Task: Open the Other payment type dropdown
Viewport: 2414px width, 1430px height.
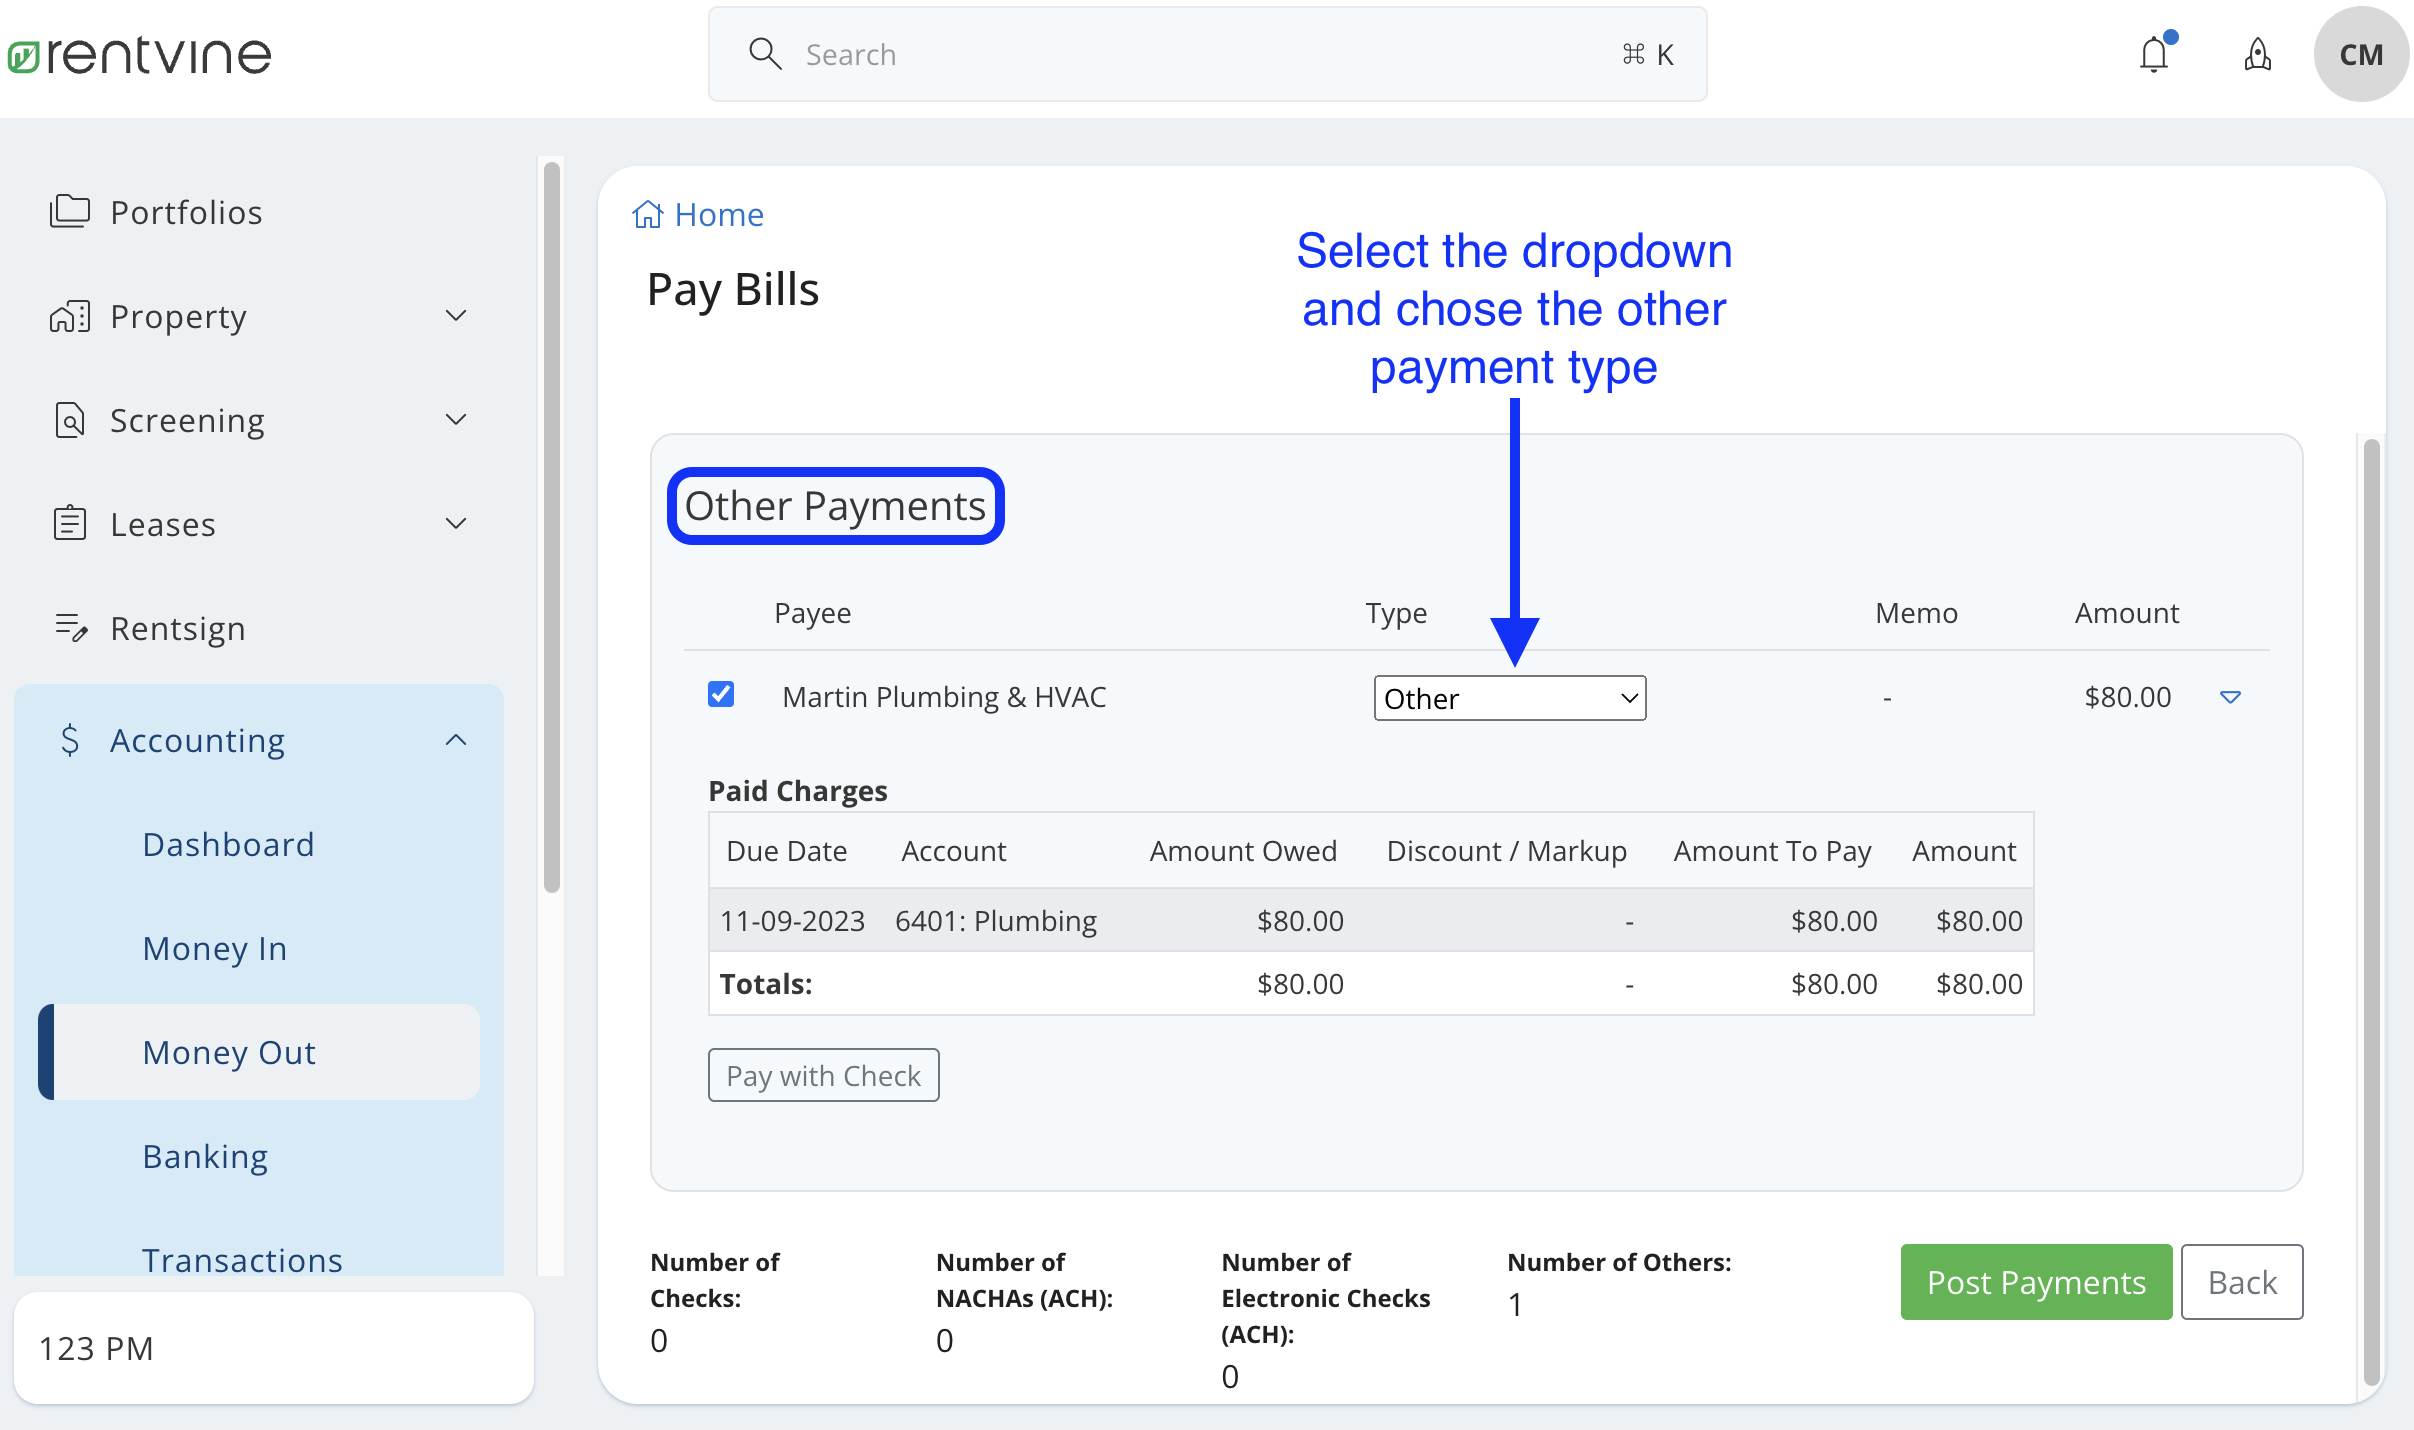Action: (1508, 697)
